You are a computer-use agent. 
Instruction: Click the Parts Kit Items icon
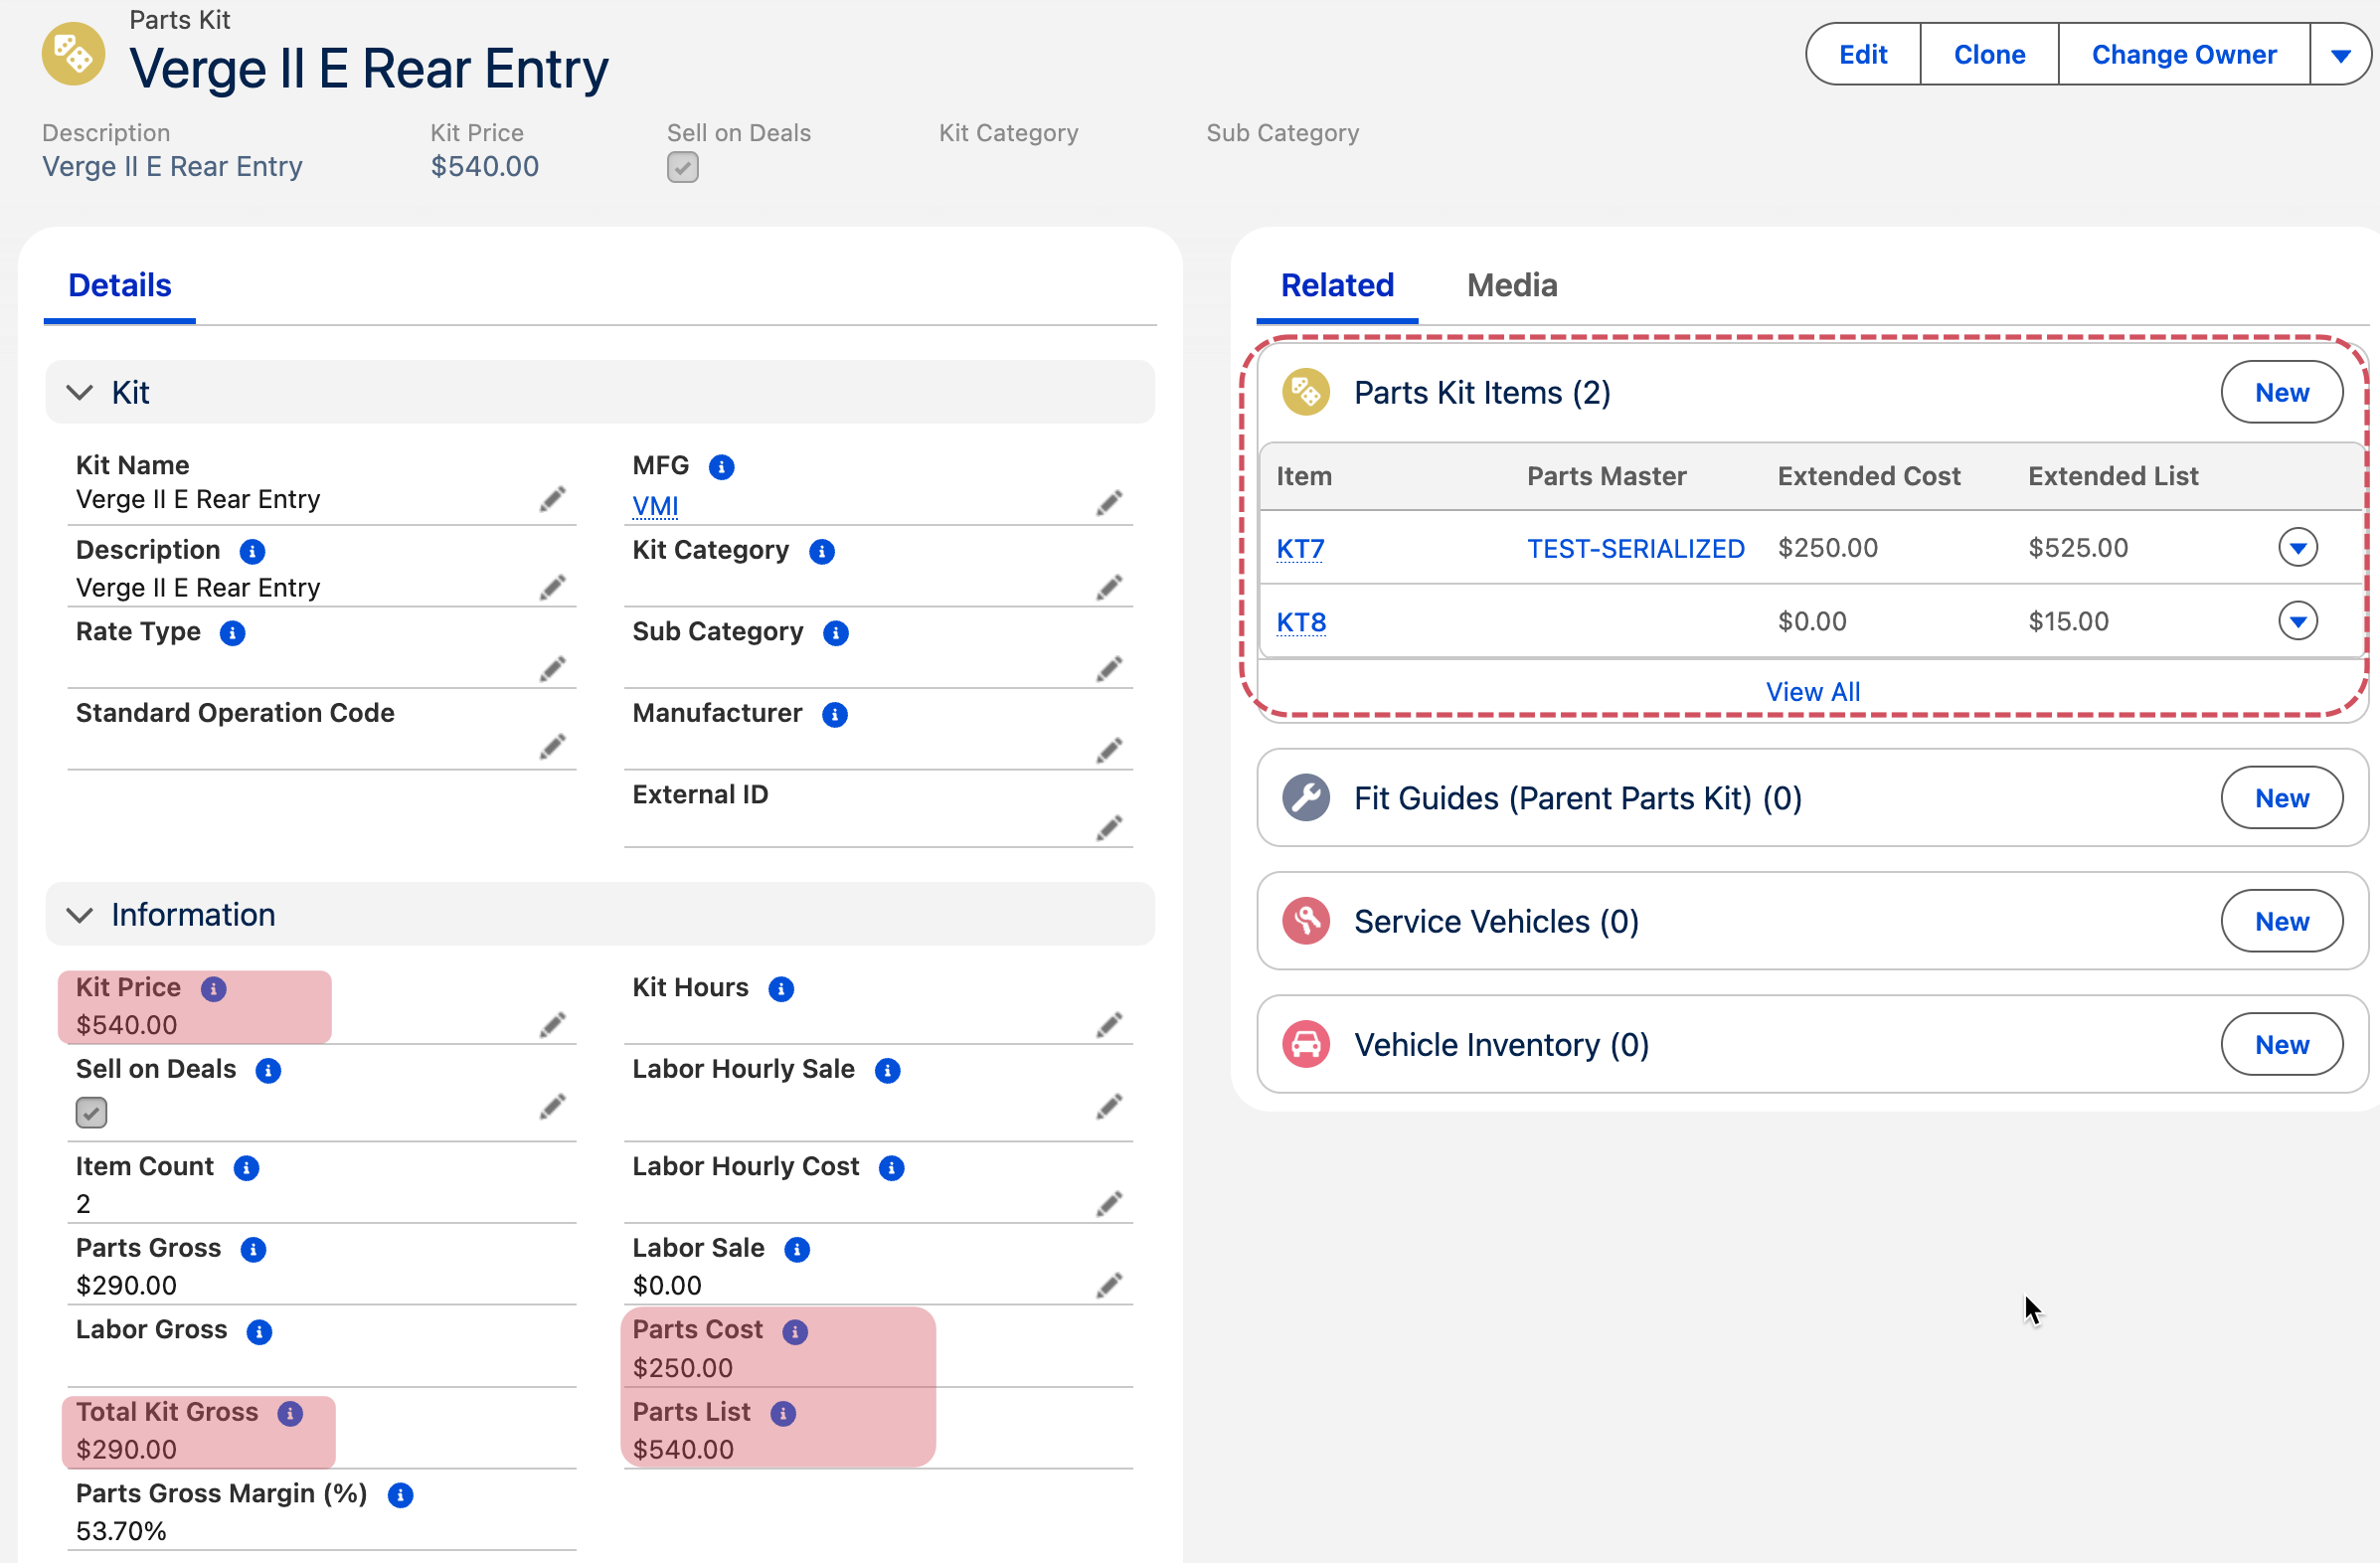1306,392
